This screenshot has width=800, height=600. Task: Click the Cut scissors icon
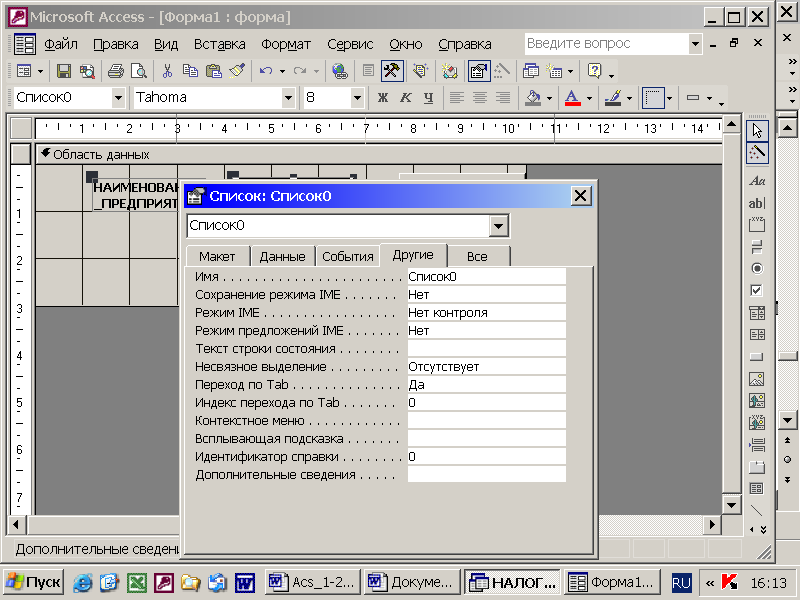(167, 71)
